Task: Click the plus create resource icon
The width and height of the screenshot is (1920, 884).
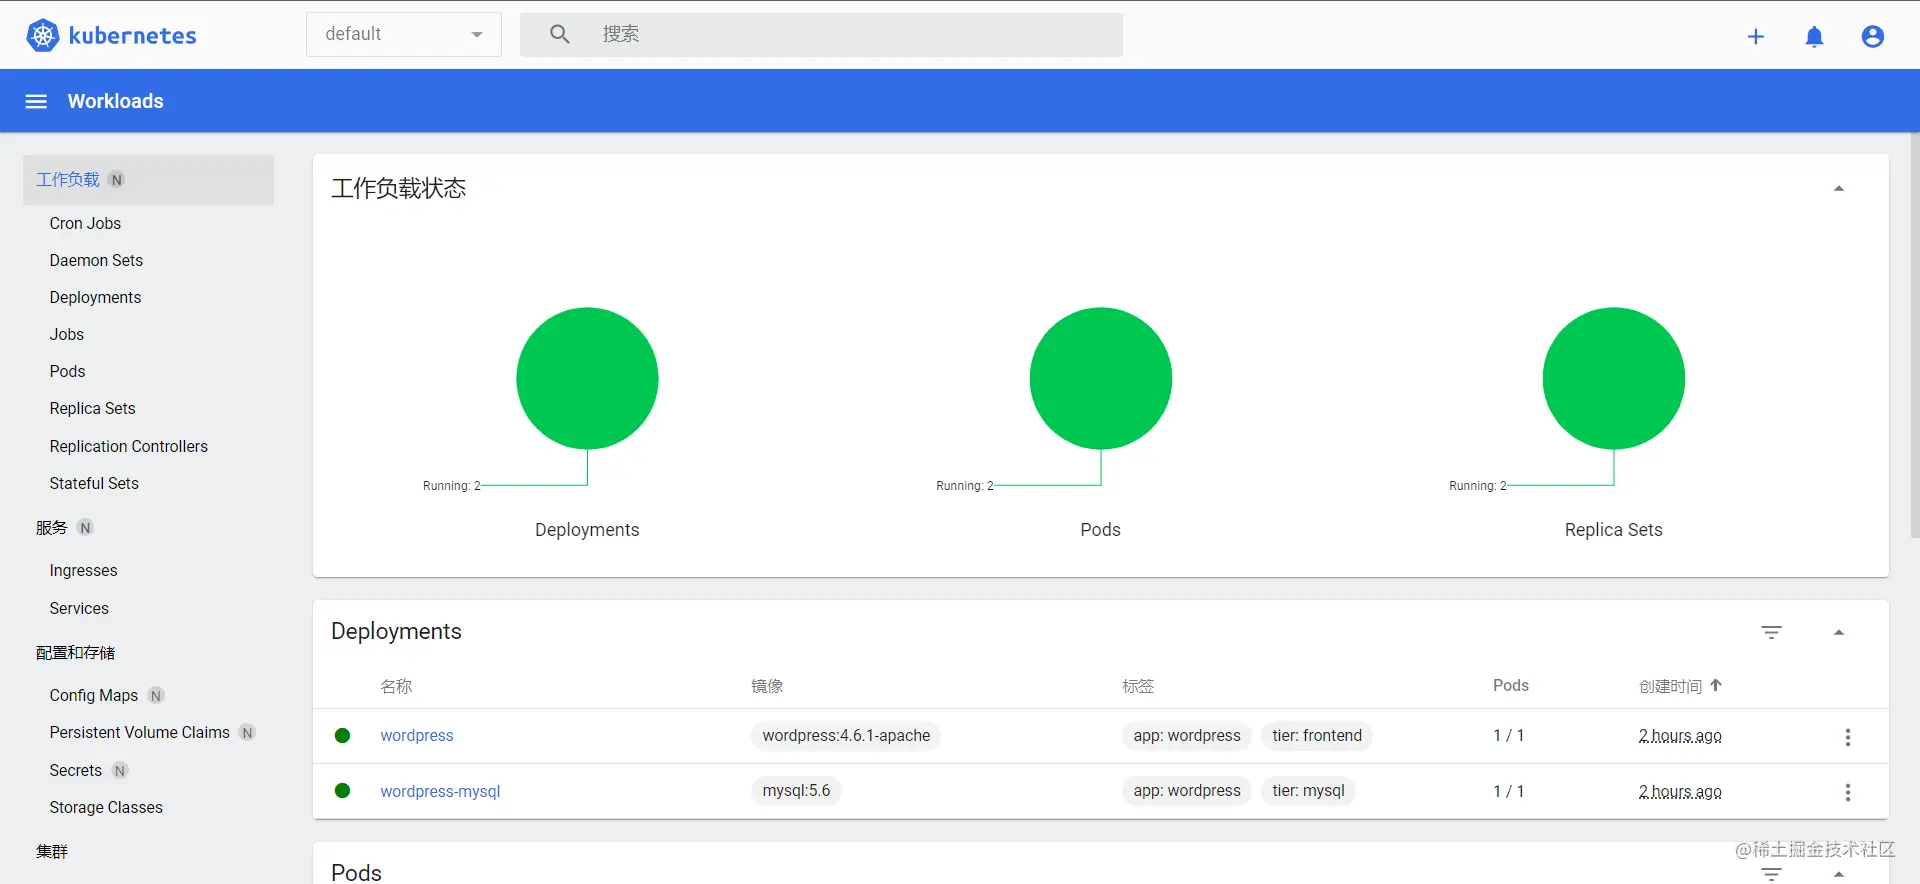Action: click(1756, 37)
